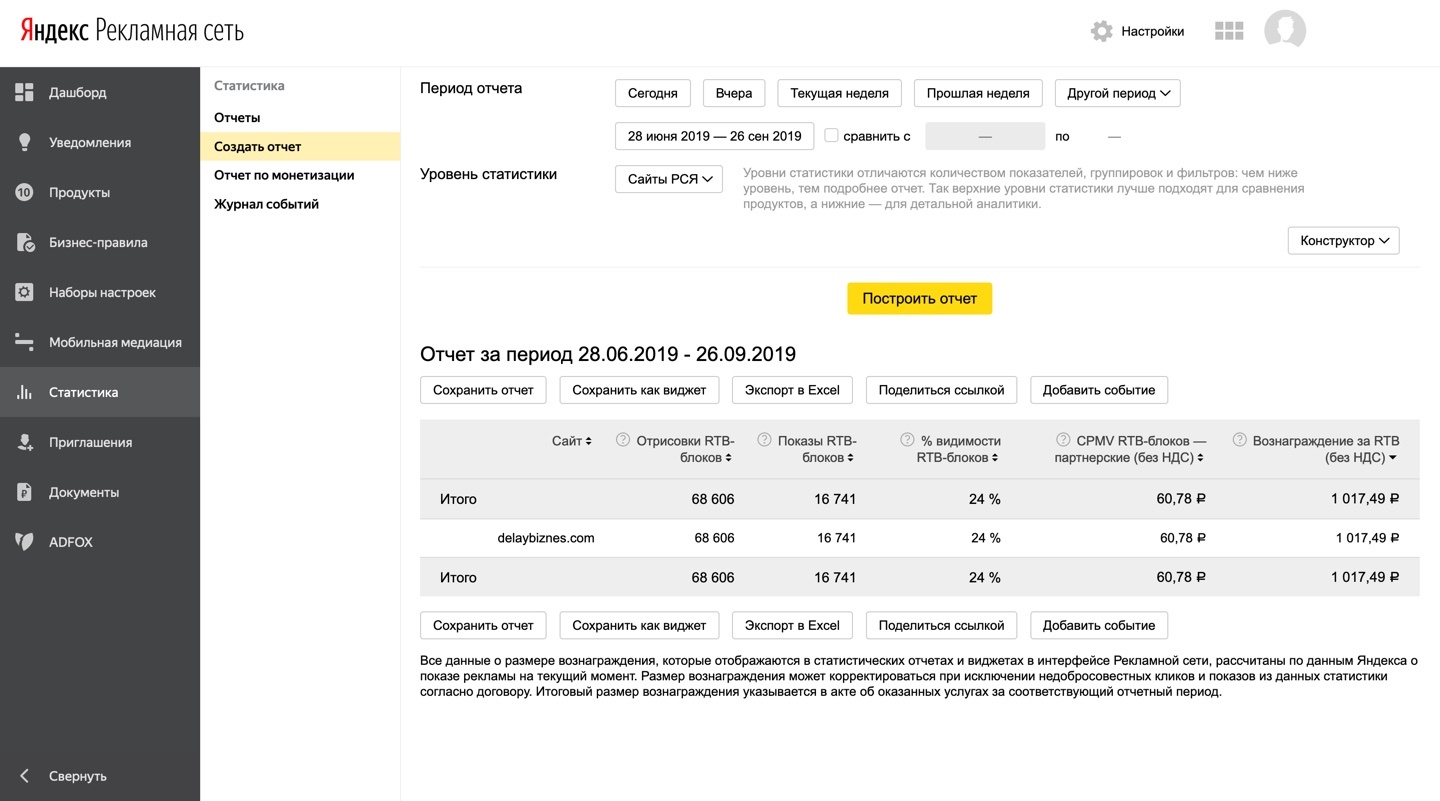Image resolution: width=1440 pixels, height=801 pixels.
Task: Click the Settings sets gear icon
Action: coord(25,292)
